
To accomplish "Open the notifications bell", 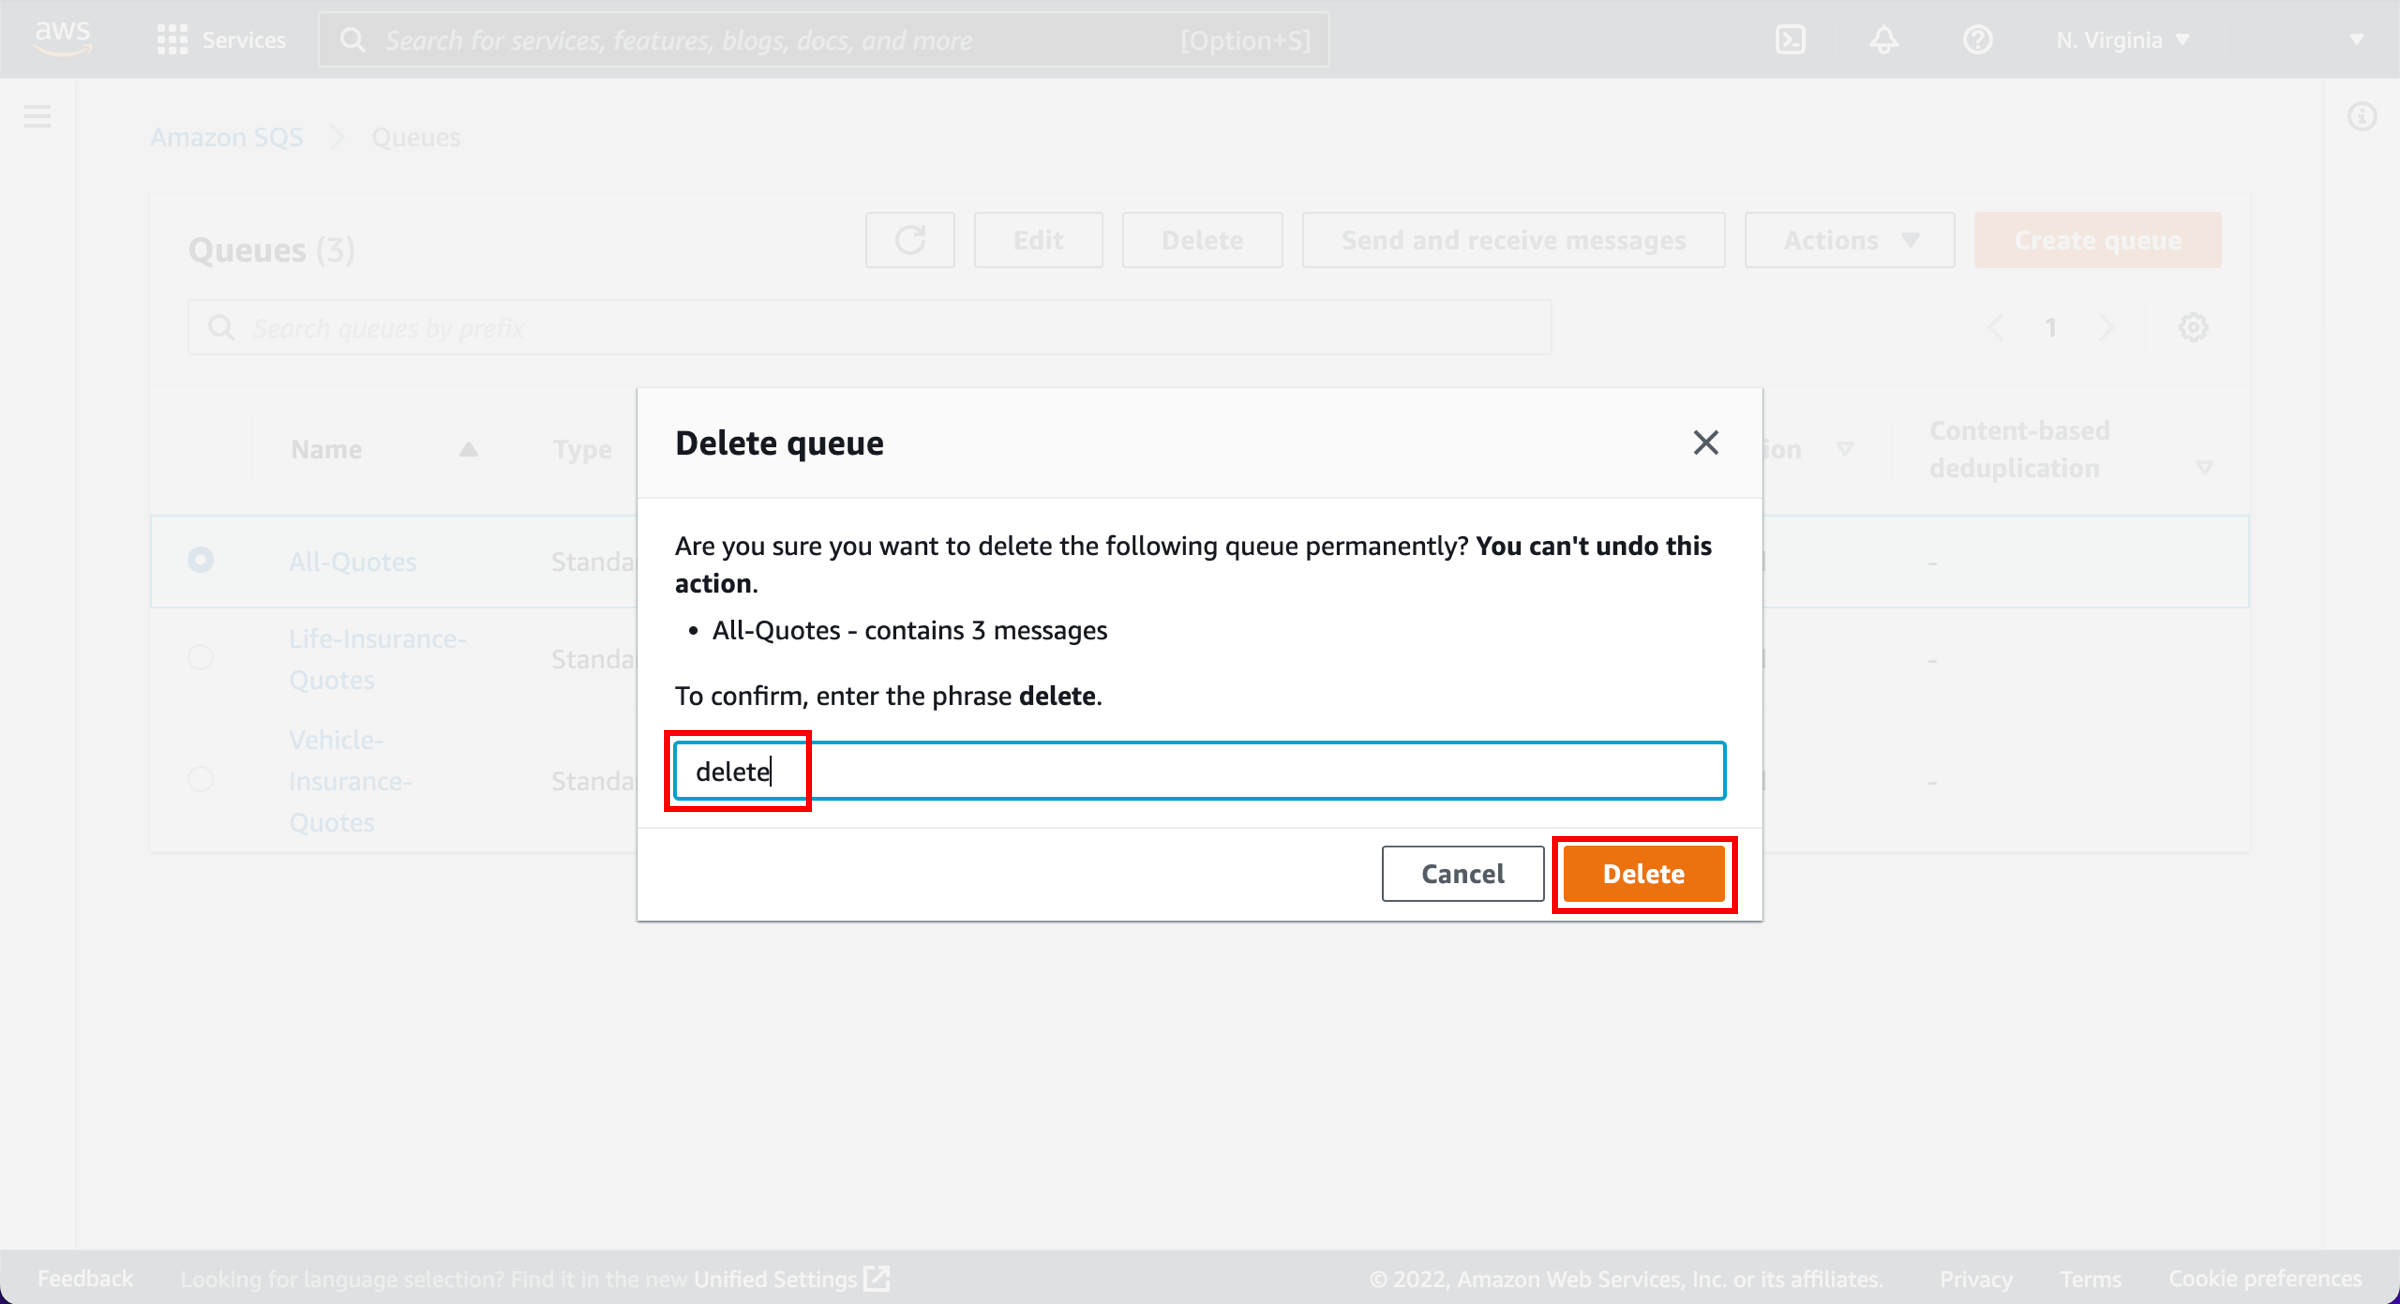I will (1884, 40).
